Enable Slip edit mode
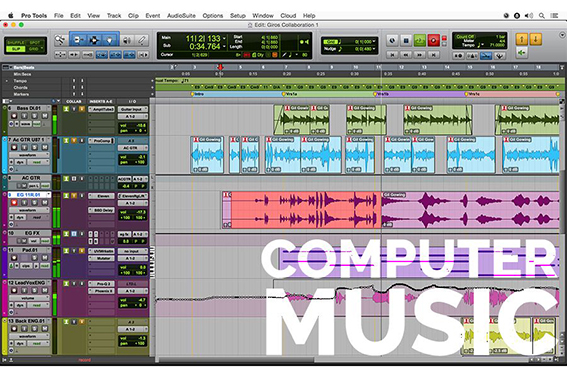Viewport: 567px width, 378px height. coord(16,48)
